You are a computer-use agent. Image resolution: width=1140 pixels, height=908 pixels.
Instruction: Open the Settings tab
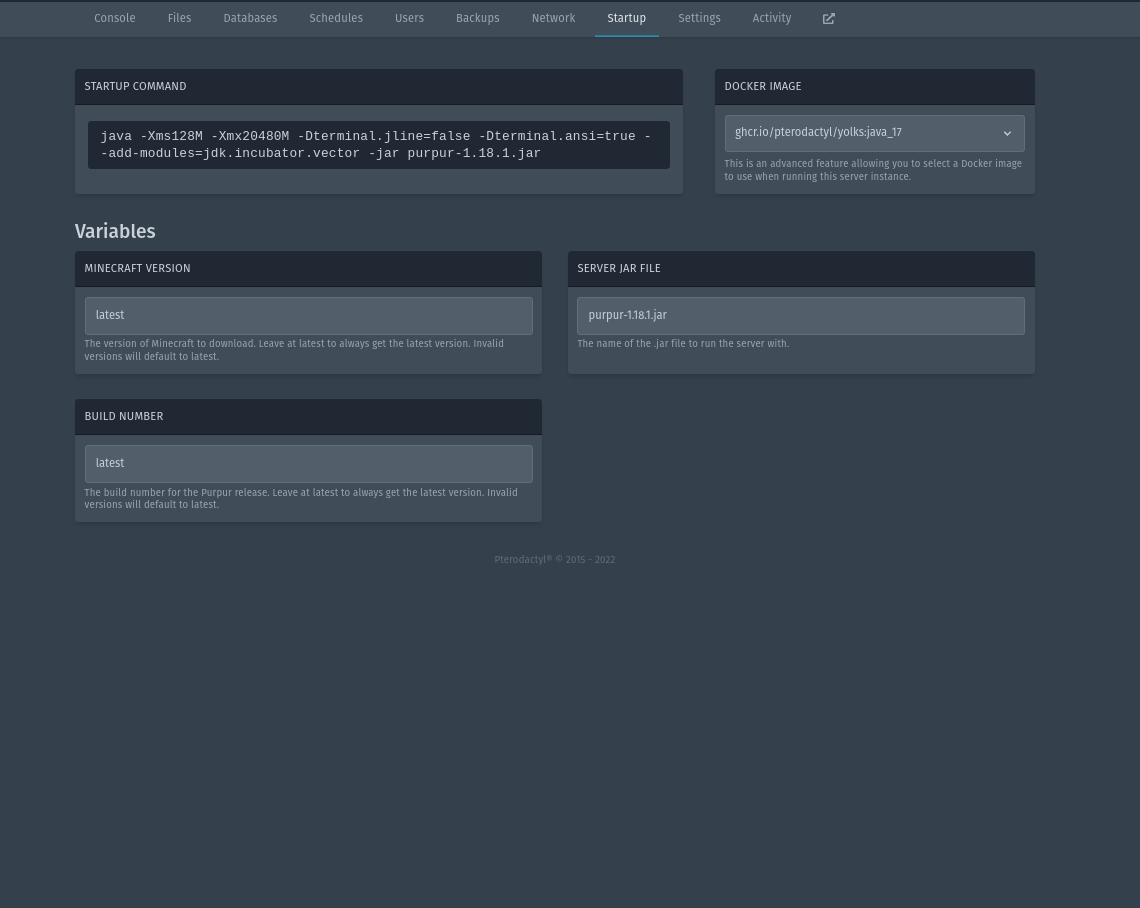pos(699,19)
